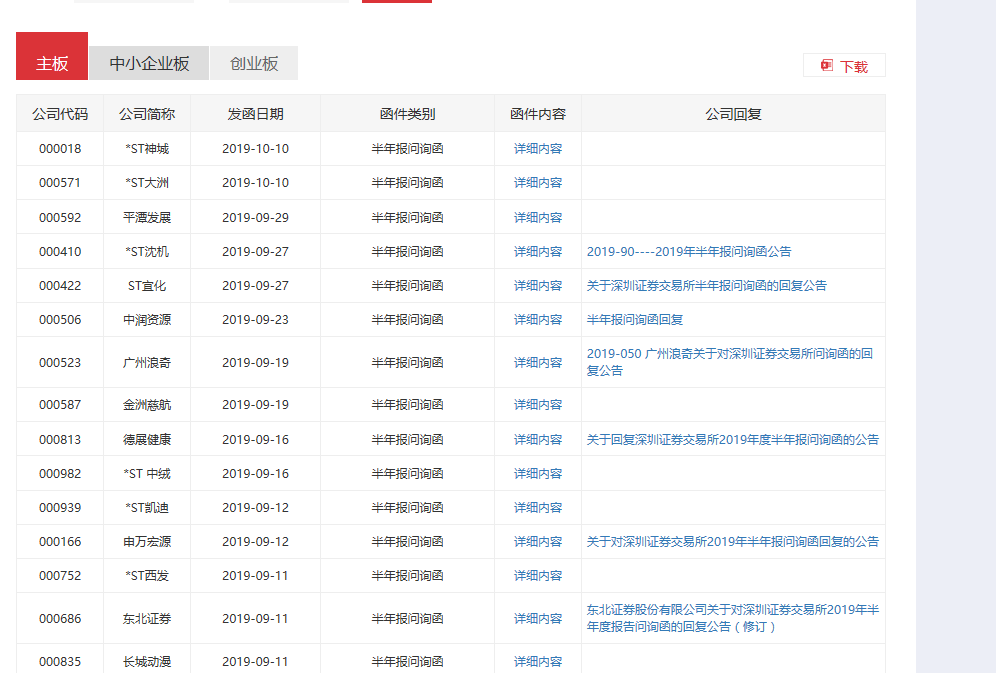
Task: View 详细内容 for 金洲慈航
Action: point(538,405)
